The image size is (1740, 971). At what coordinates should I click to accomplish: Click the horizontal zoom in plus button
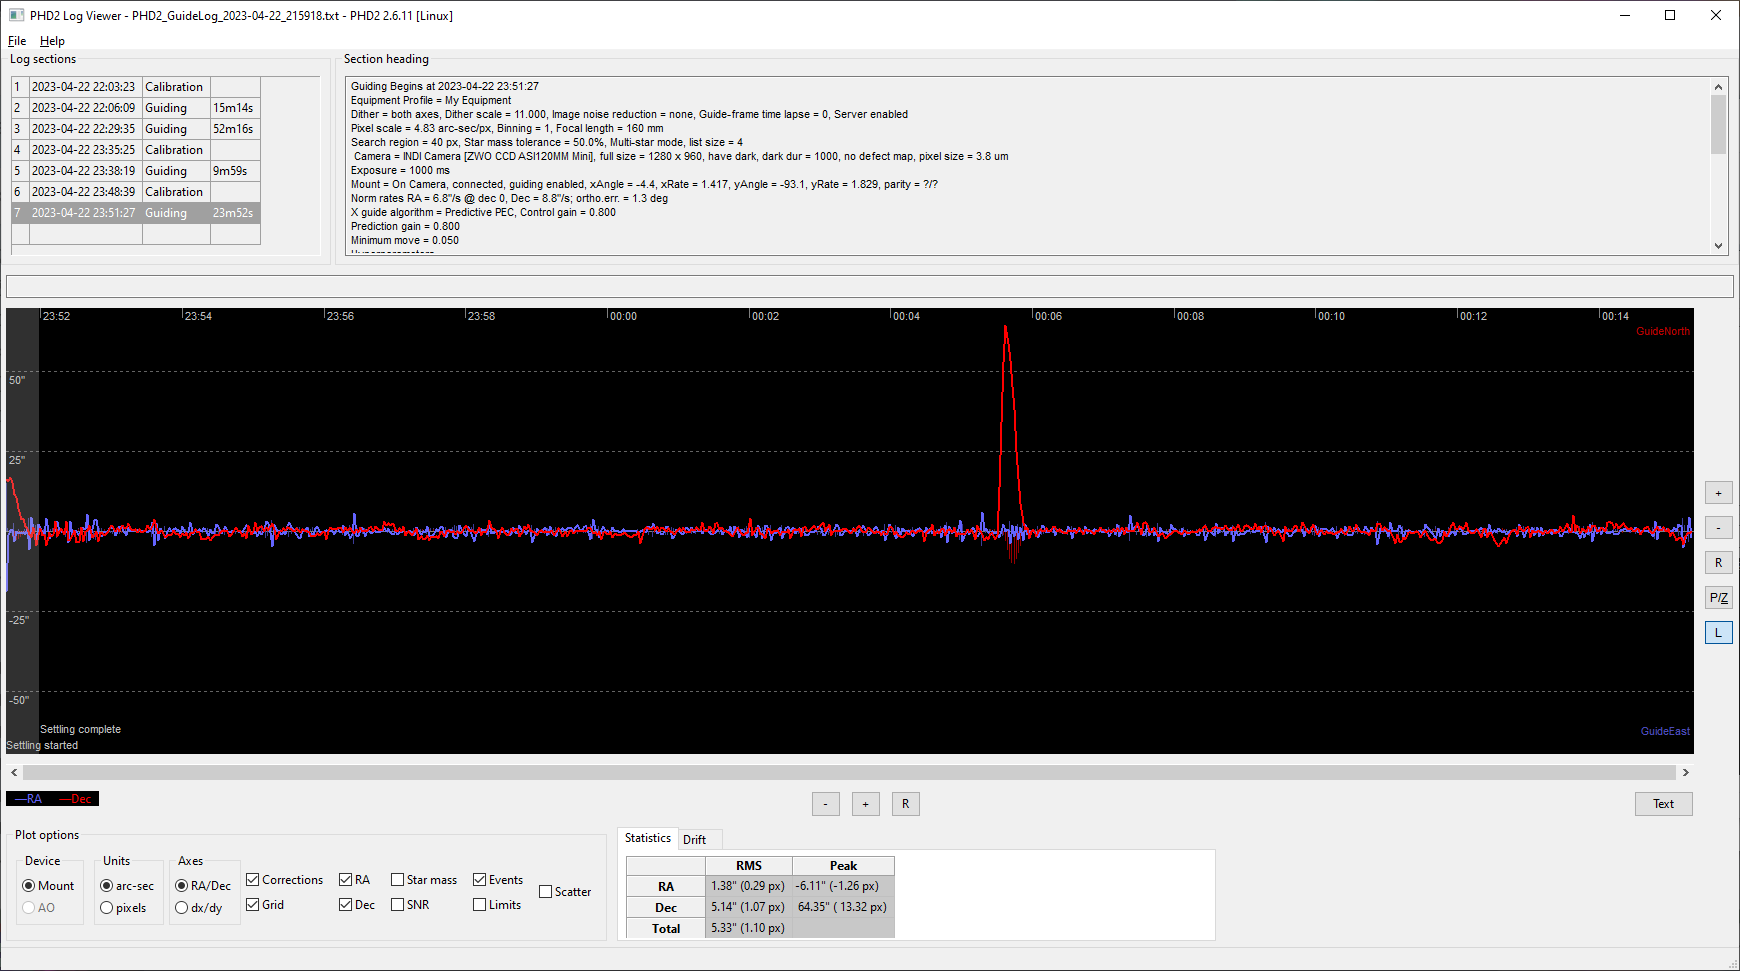tap(865, 804)
